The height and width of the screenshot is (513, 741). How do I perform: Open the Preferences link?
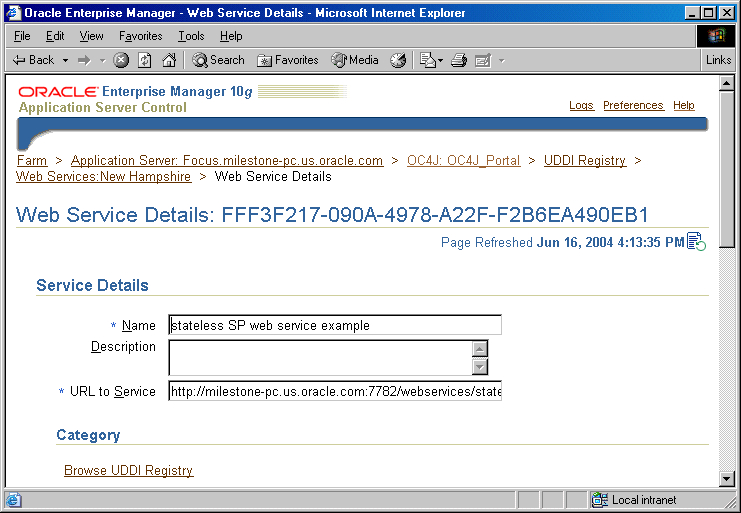[633, 105]
